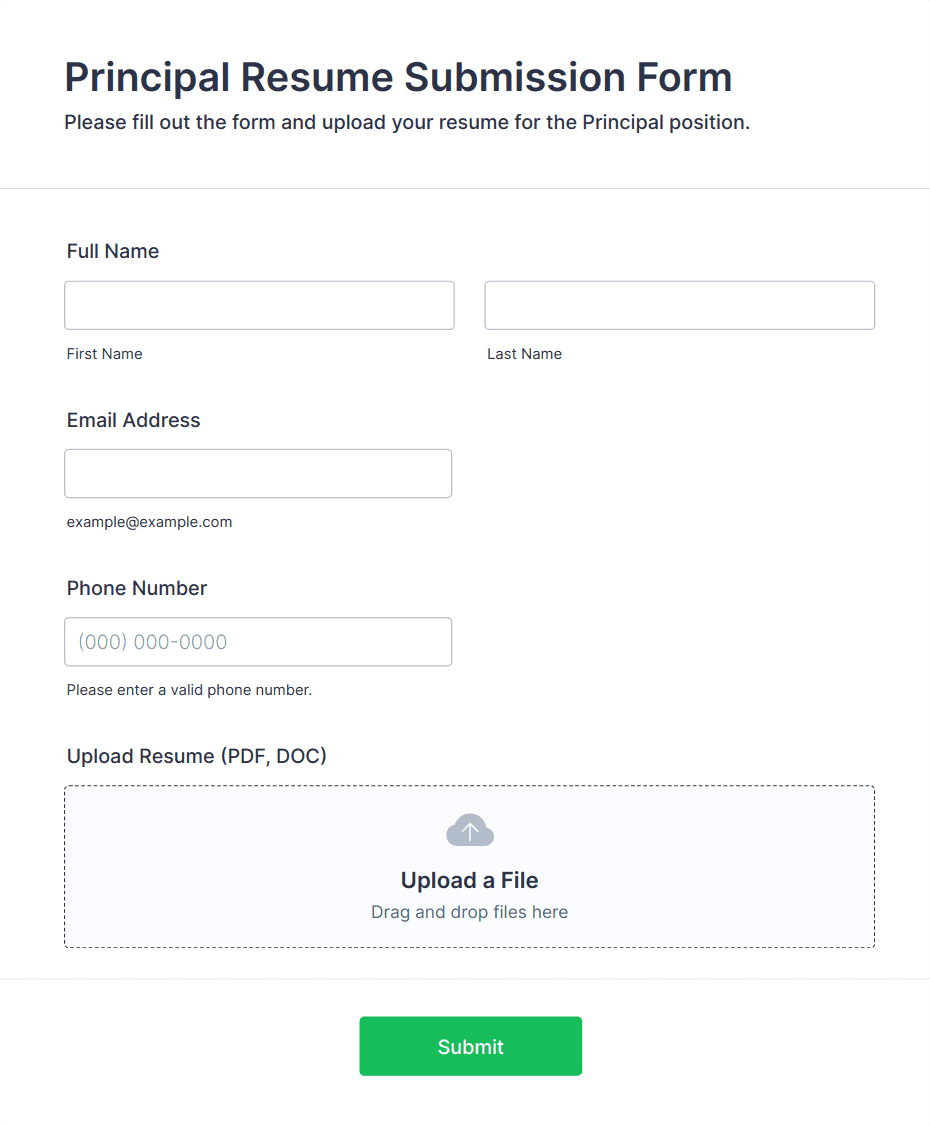
Task: Click the 'Please enter a valid phone number' hint
Action: coord(189,690)
